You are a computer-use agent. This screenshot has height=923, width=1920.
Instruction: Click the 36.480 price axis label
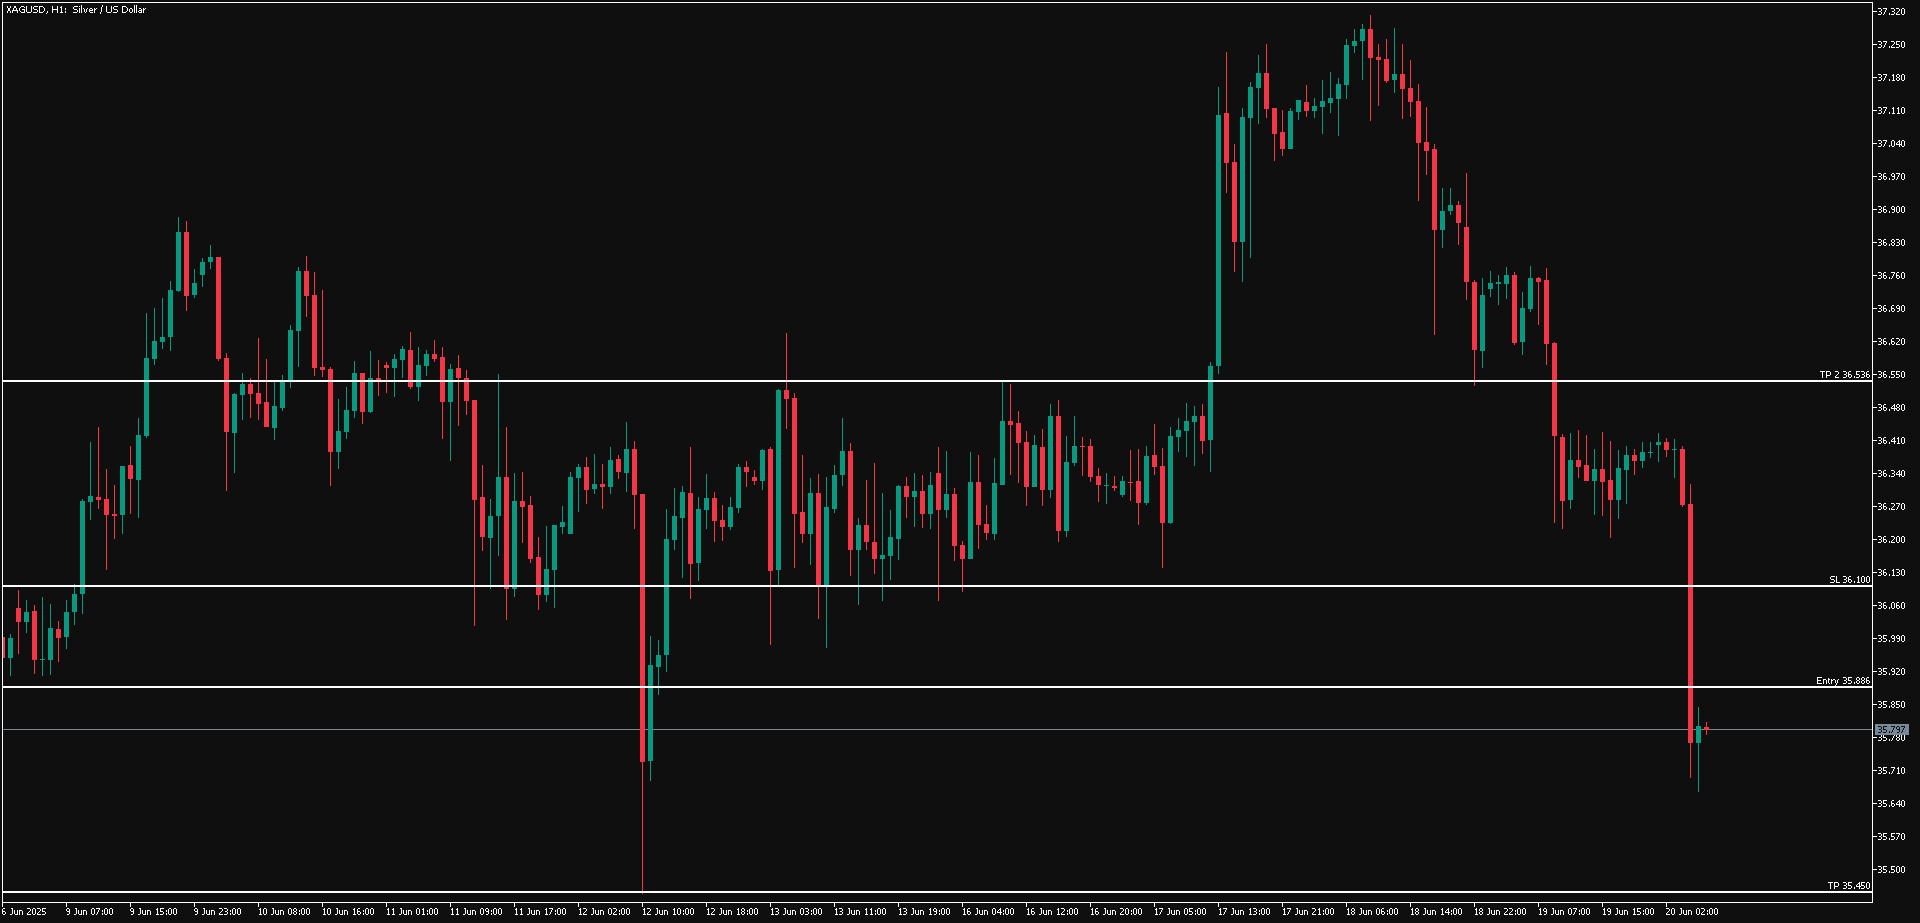(1892, 408)
